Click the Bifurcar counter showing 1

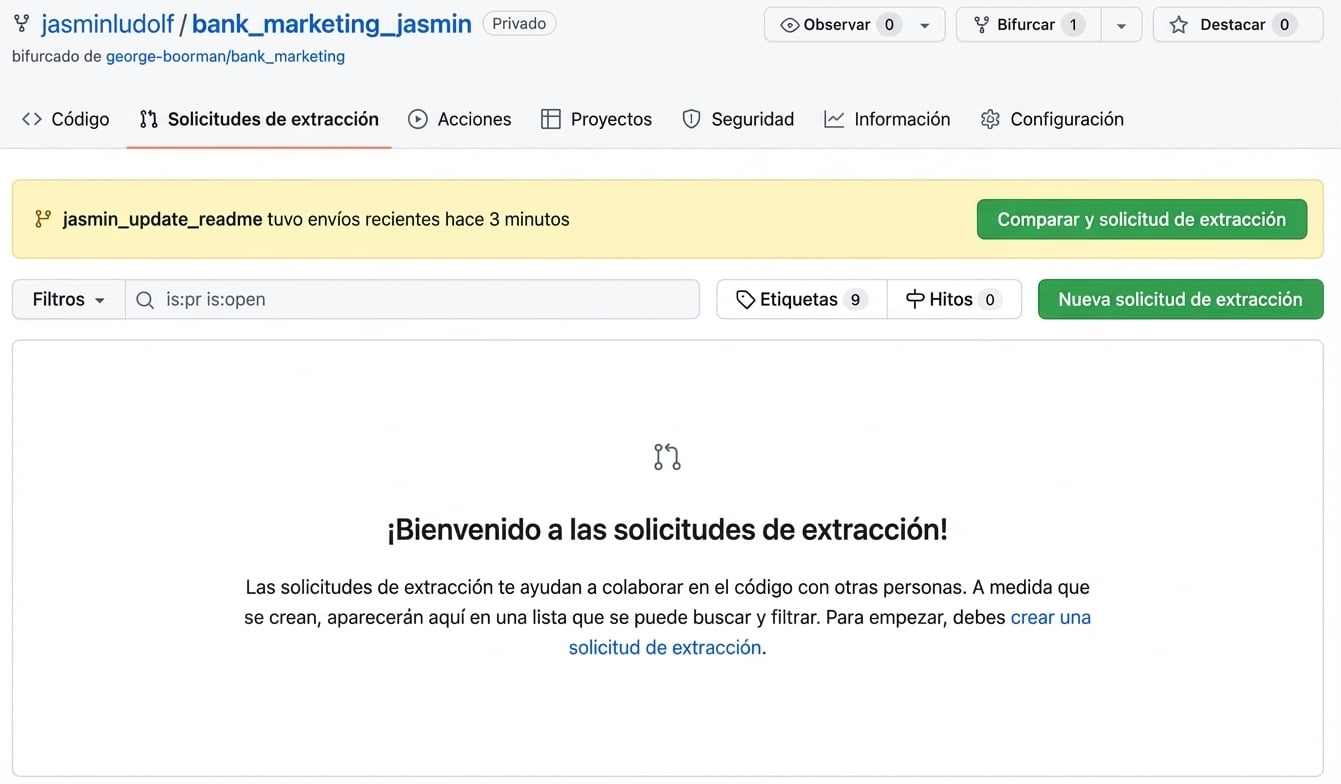click(x=1073, y=25)
